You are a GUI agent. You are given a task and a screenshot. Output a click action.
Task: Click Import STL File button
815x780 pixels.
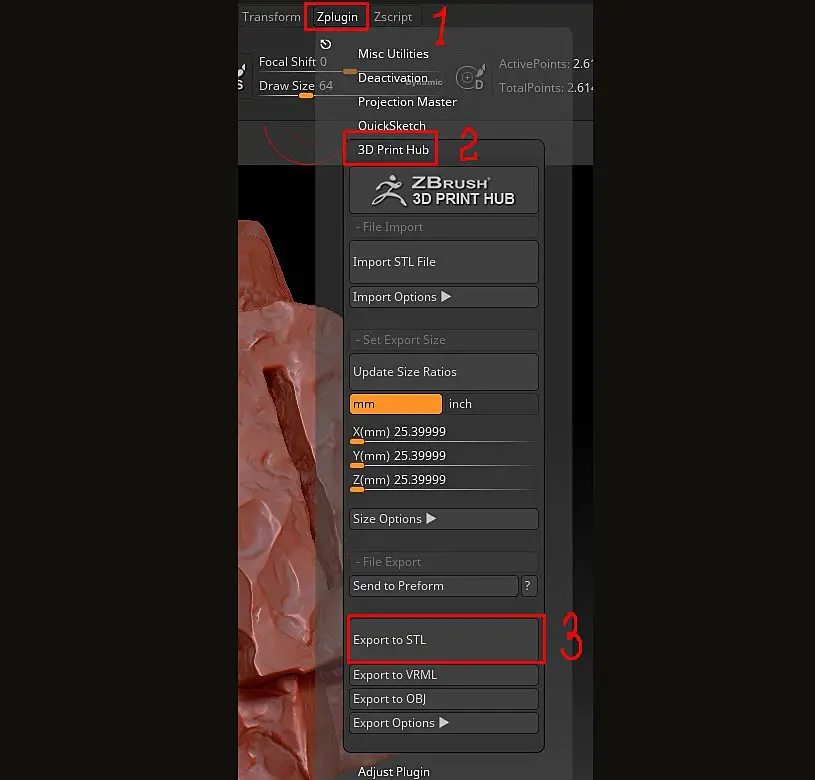click(443, 262)
